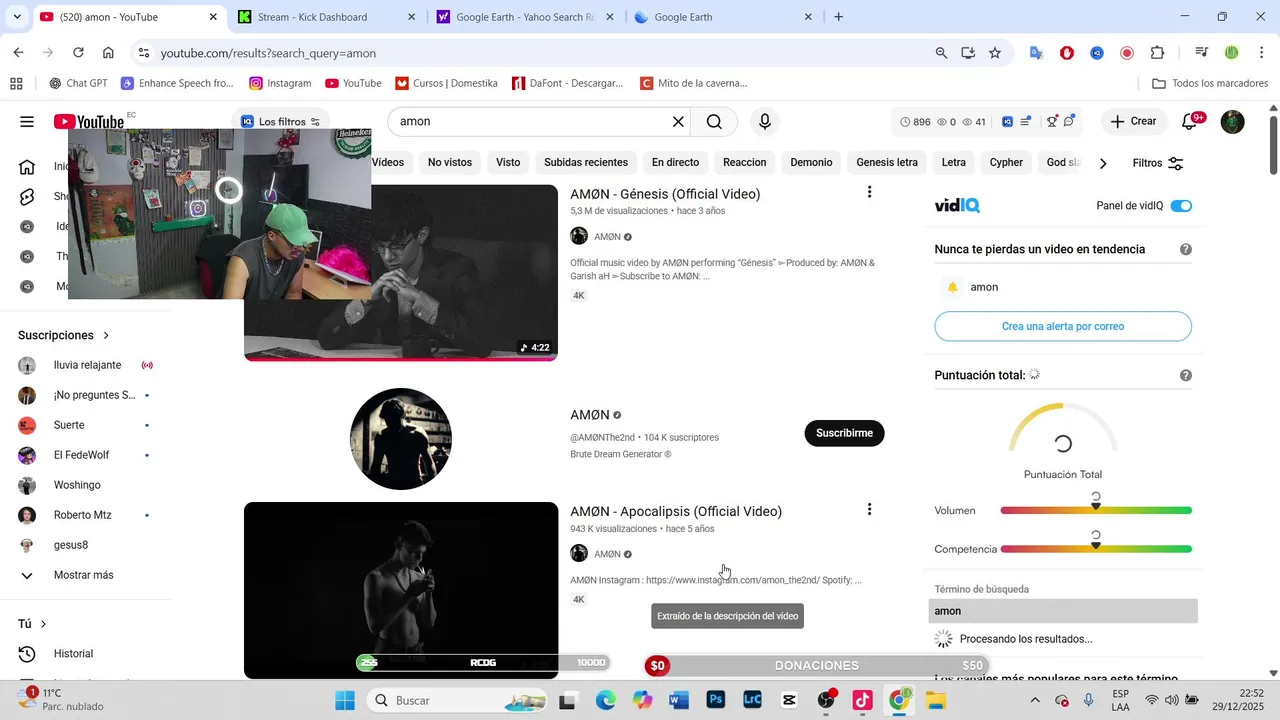Open Todos los marcadores folder
This screenshot has height=720, width=1280.
pyautogui.click(x=1210, y=83)
